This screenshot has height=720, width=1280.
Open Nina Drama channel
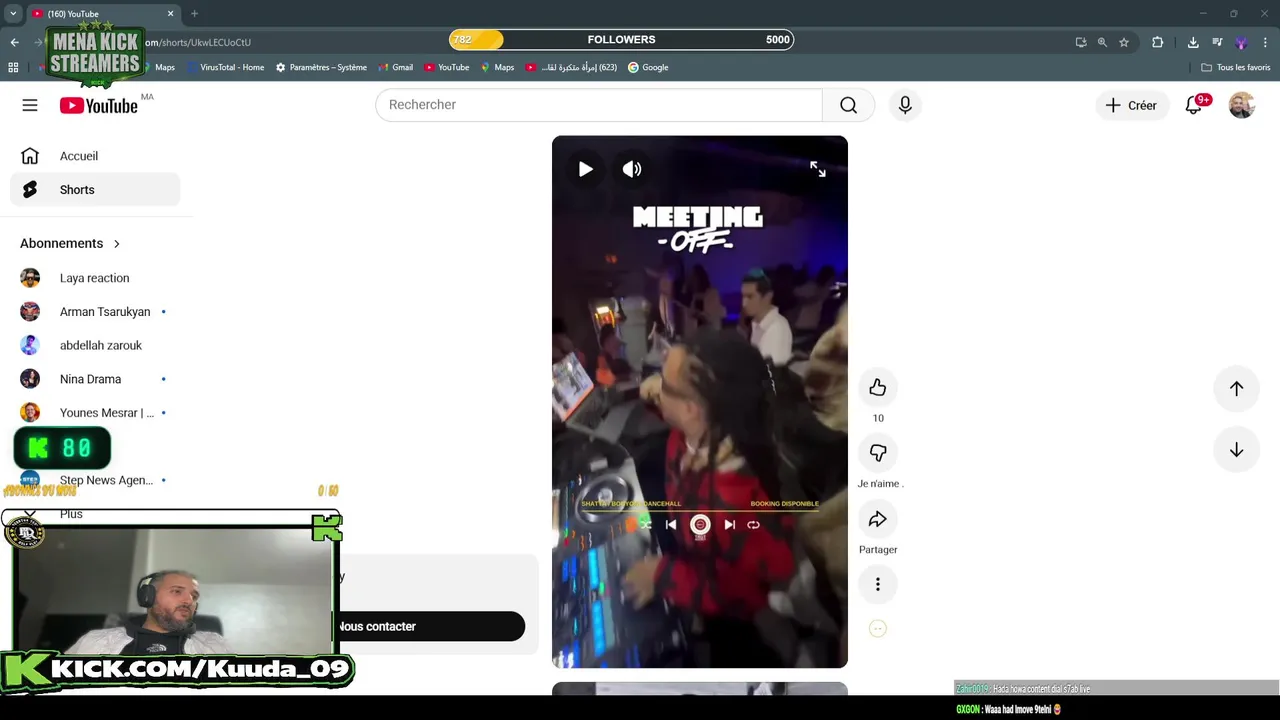click(x=95, y=379)
